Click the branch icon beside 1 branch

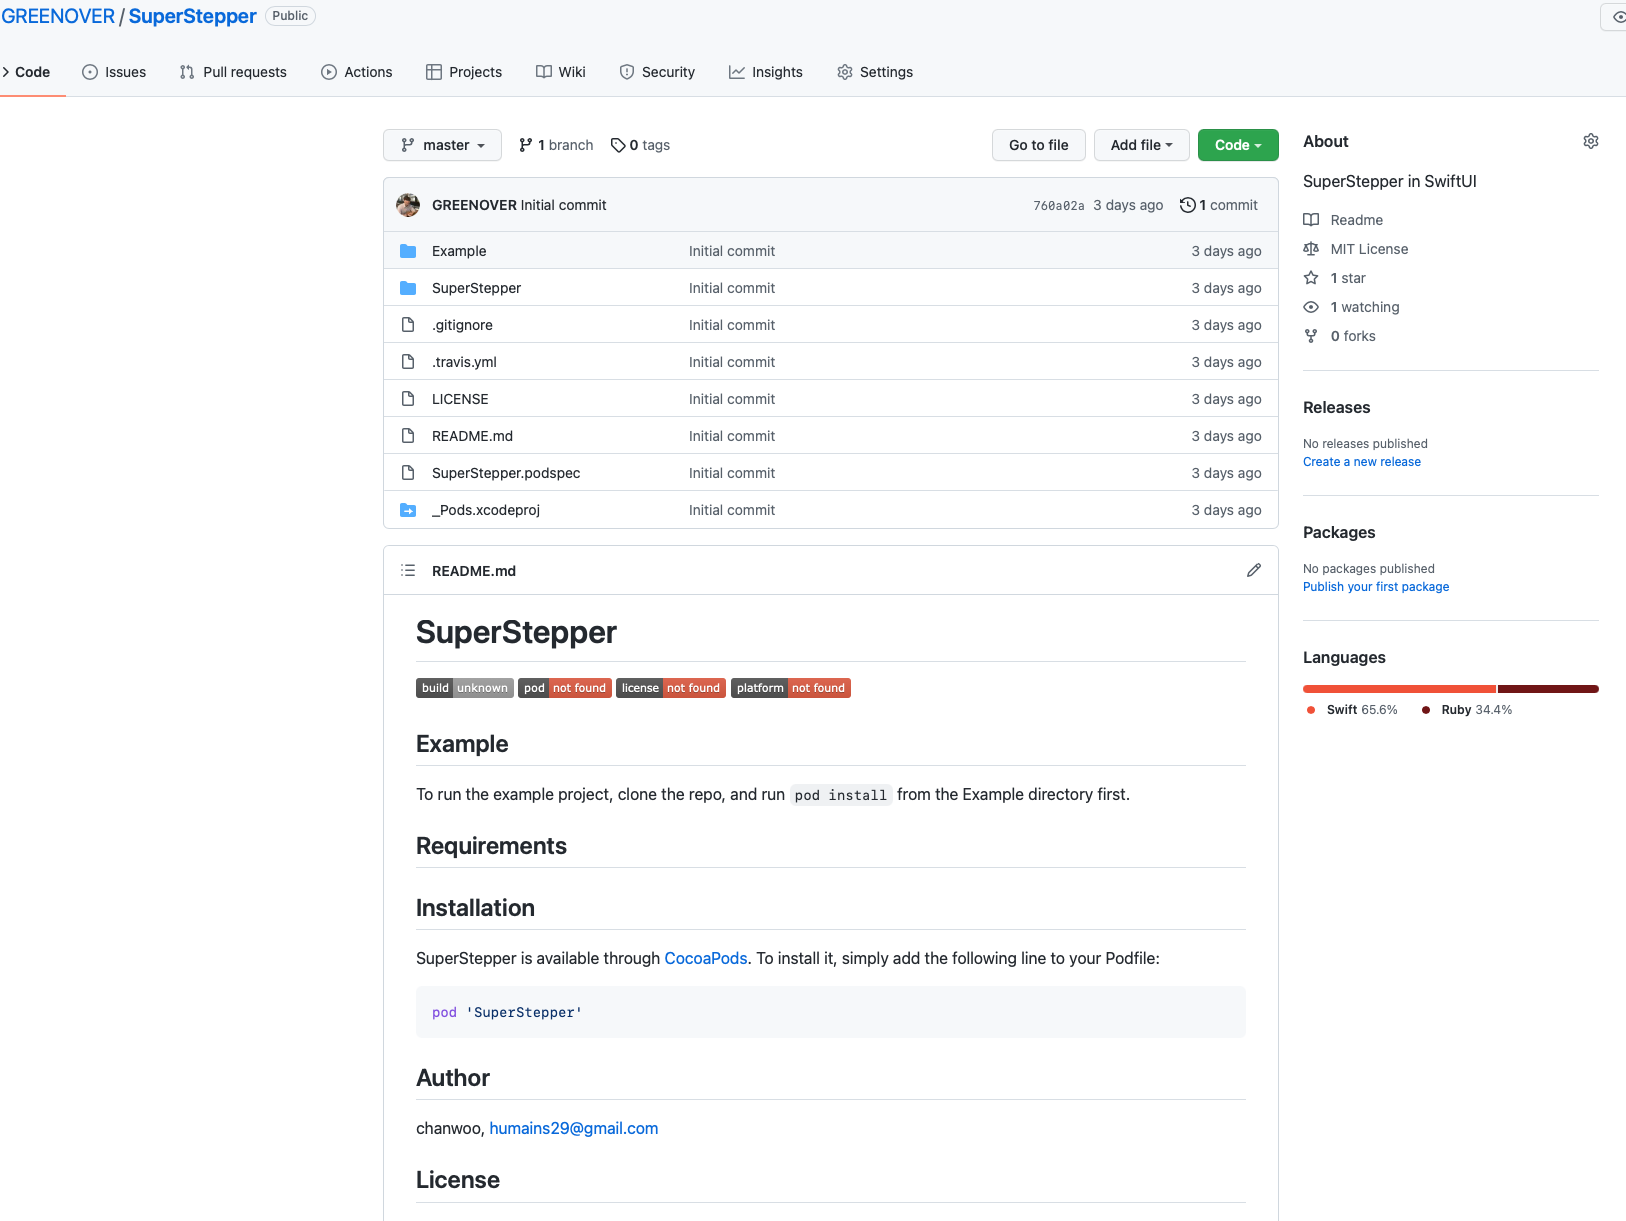point(526,145)
